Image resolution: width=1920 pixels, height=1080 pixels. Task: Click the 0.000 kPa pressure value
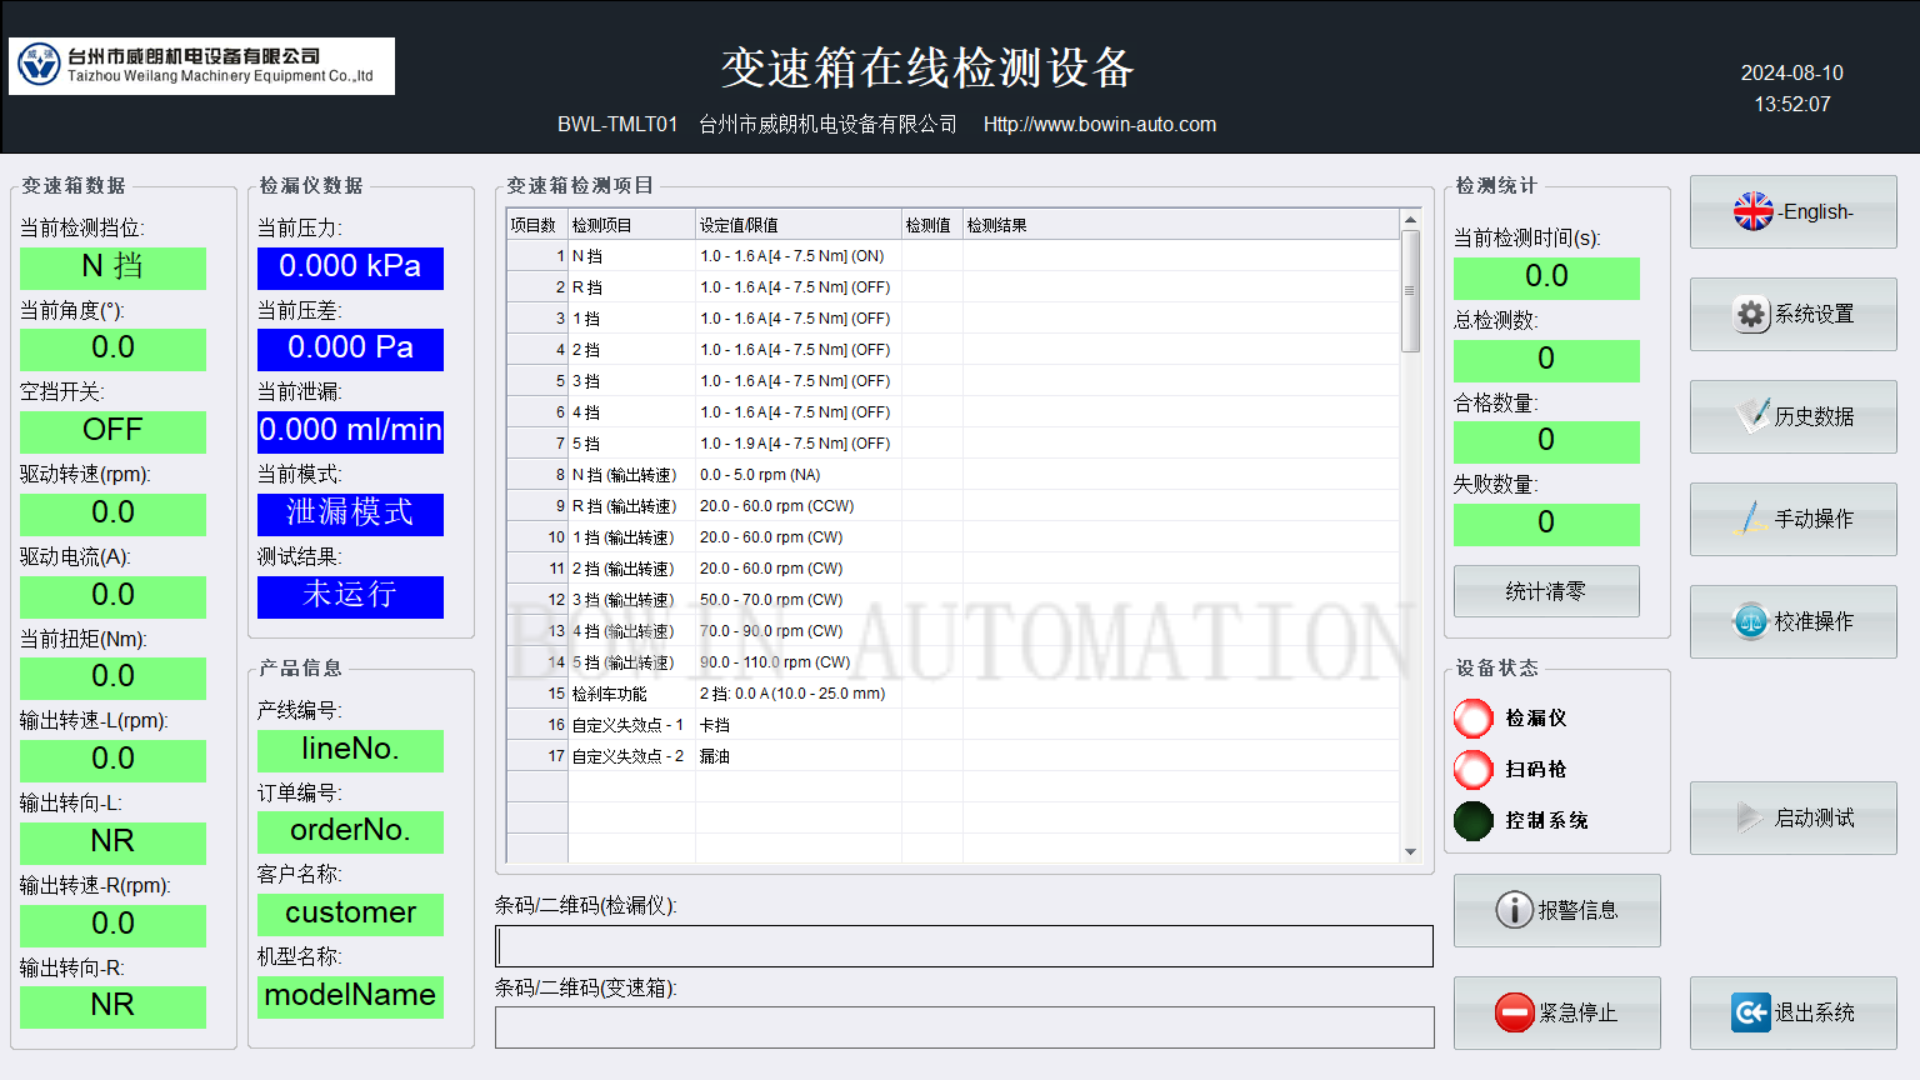click(350, 267)
